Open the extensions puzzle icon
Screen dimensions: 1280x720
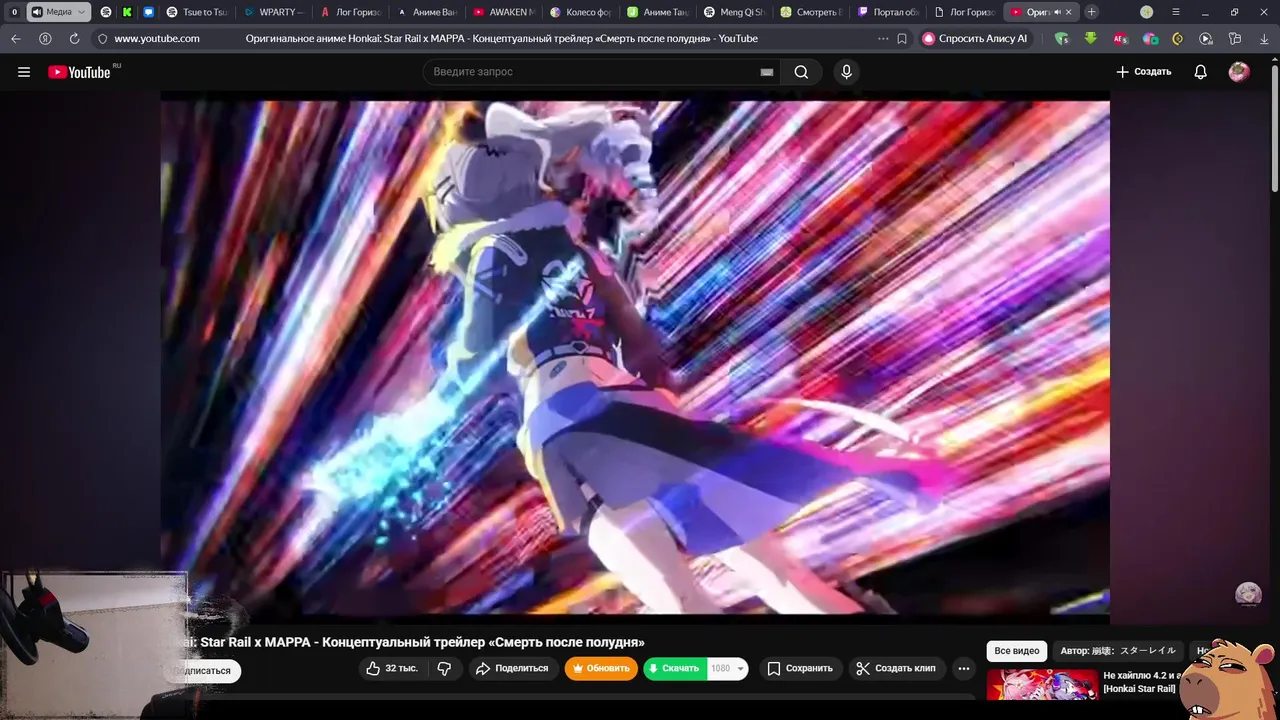(1235, 39)
